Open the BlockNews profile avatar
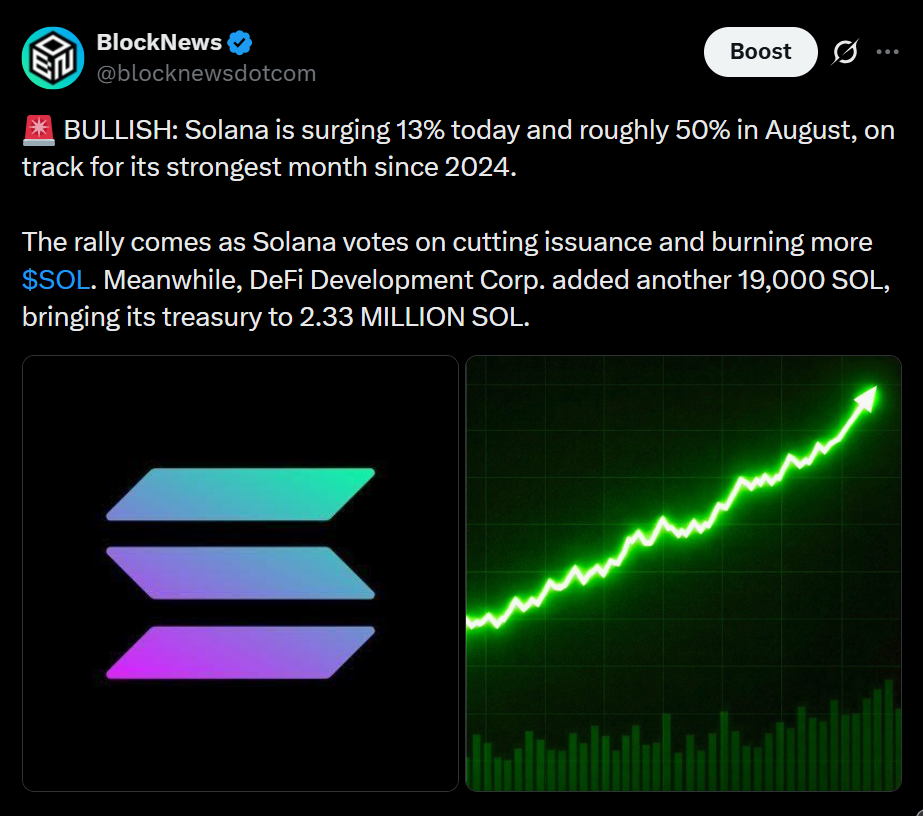The image size is (923, 816). (x=53, y=58)
